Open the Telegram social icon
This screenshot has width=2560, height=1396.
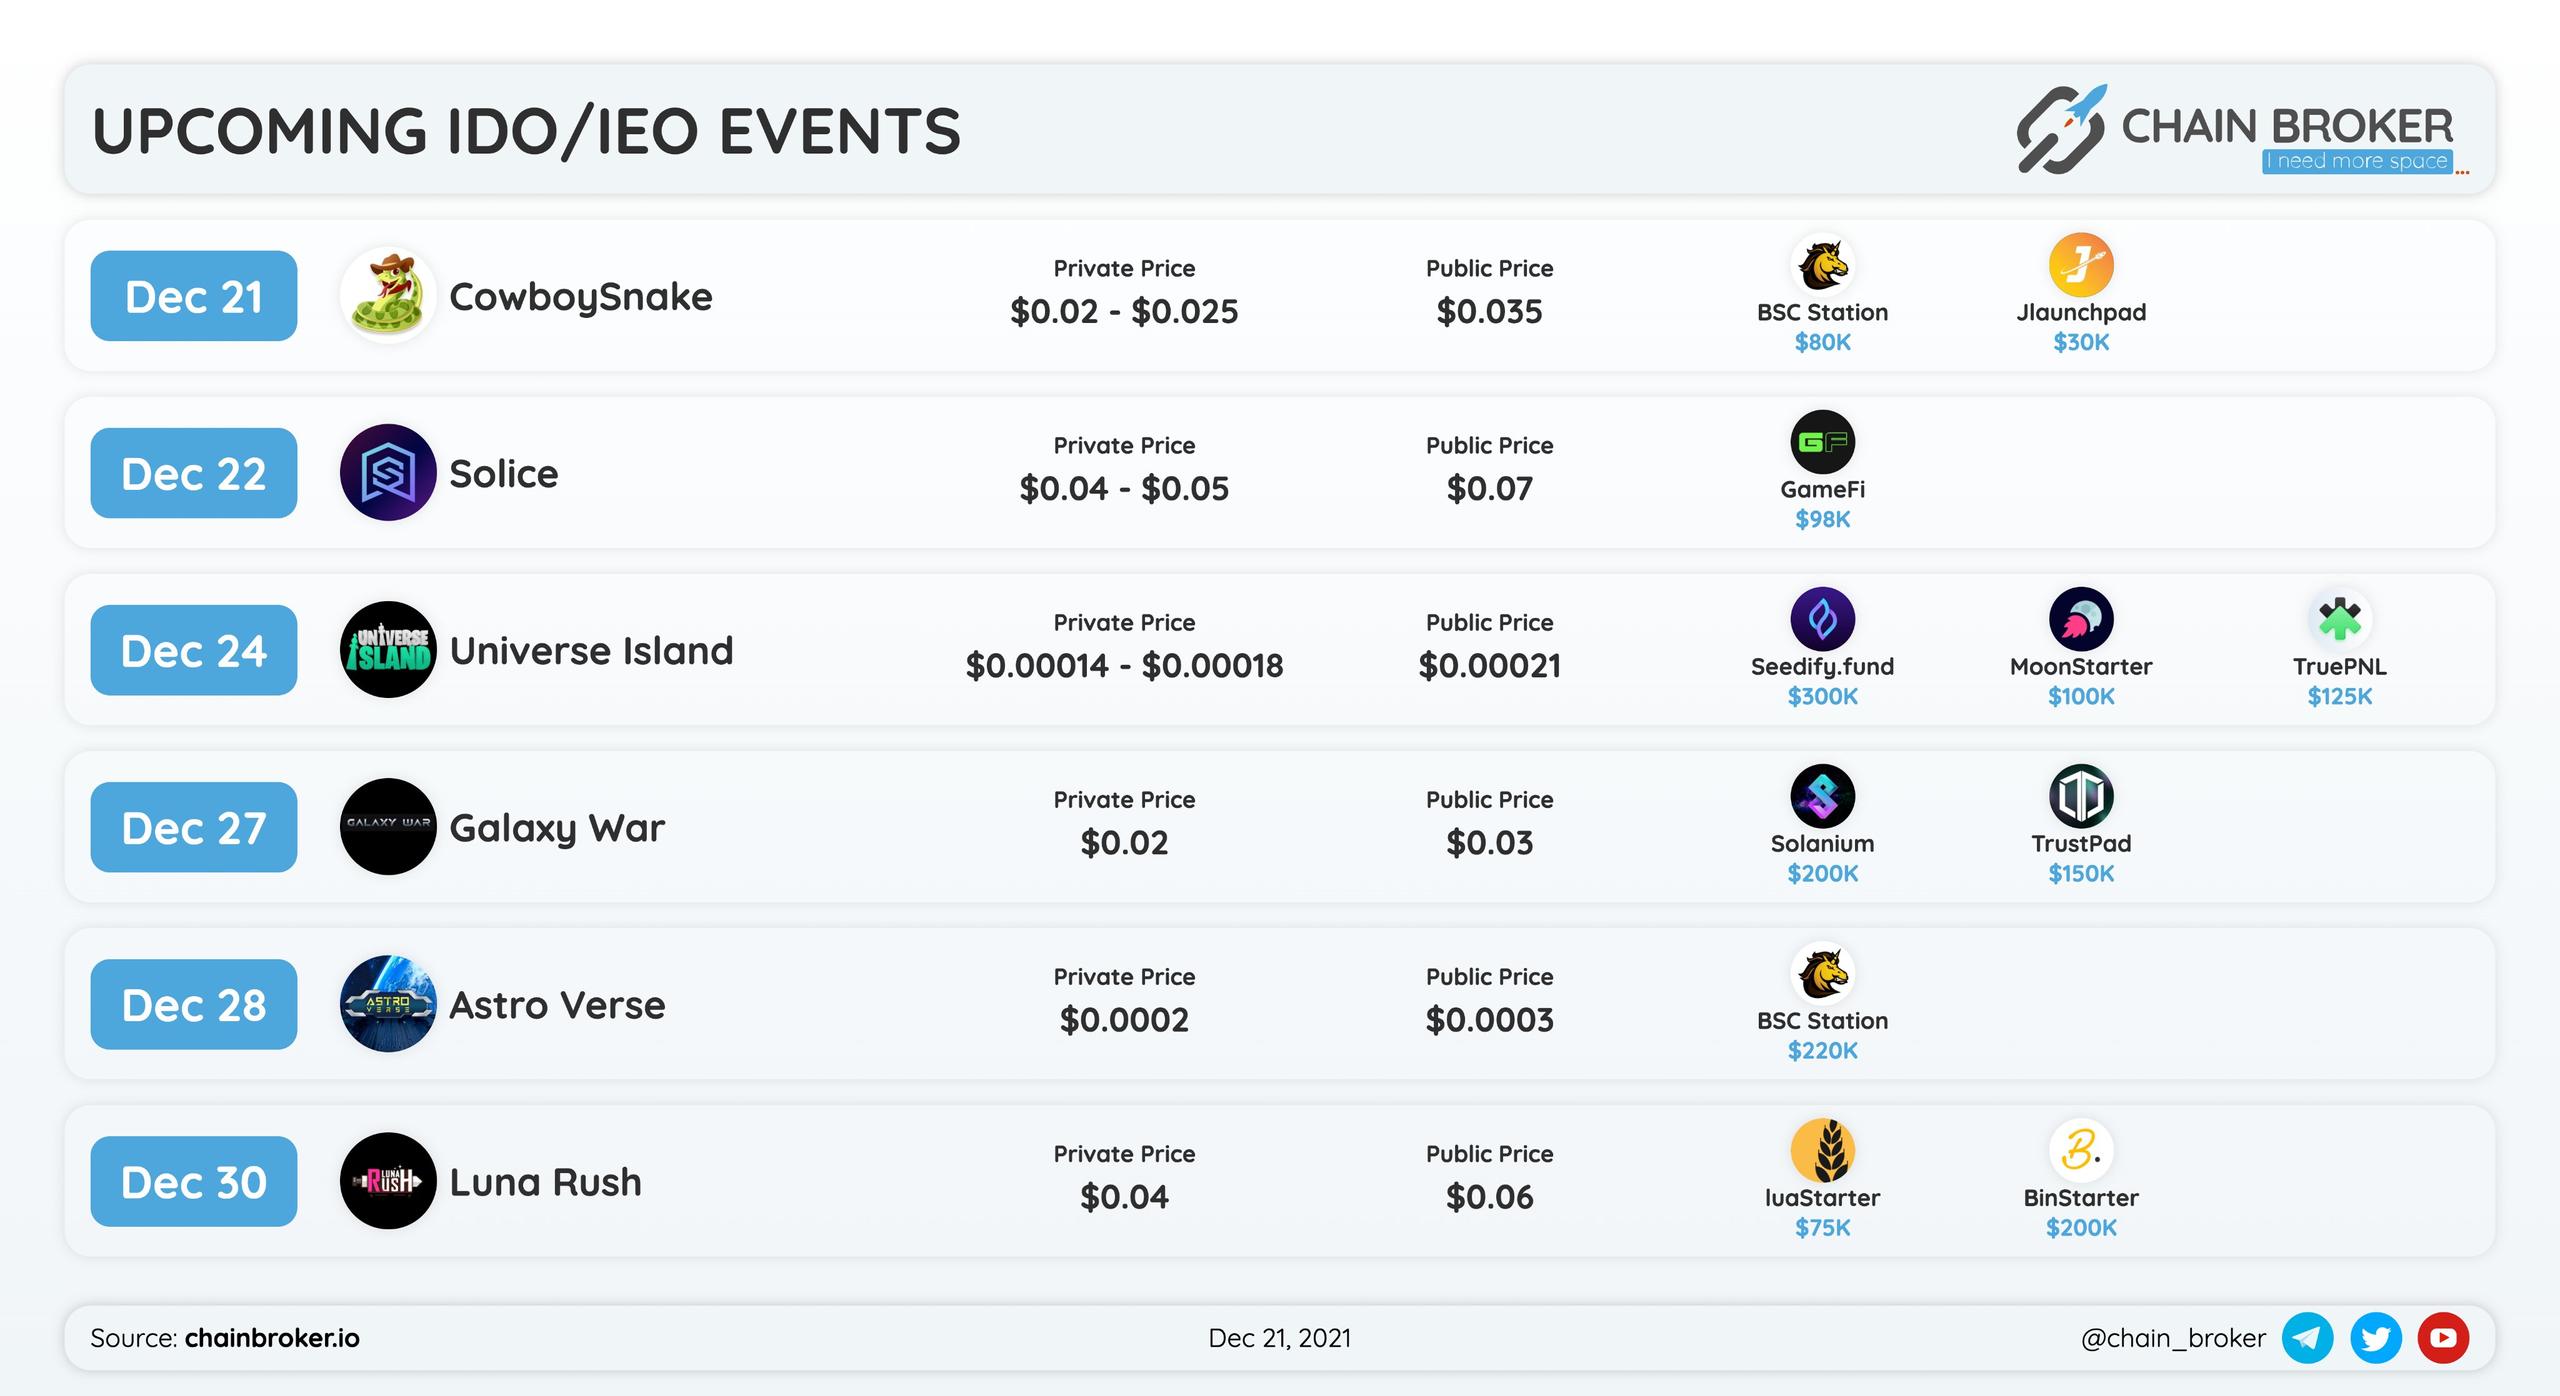click(2307, 1338)
